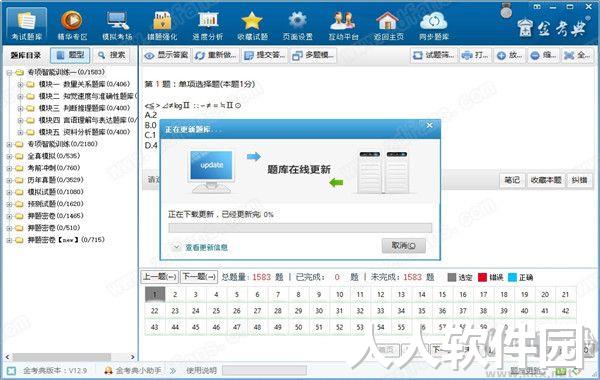Screen dimensions: 600x380
Task: Click the 下一题 next question button
Action: [199, 276]
